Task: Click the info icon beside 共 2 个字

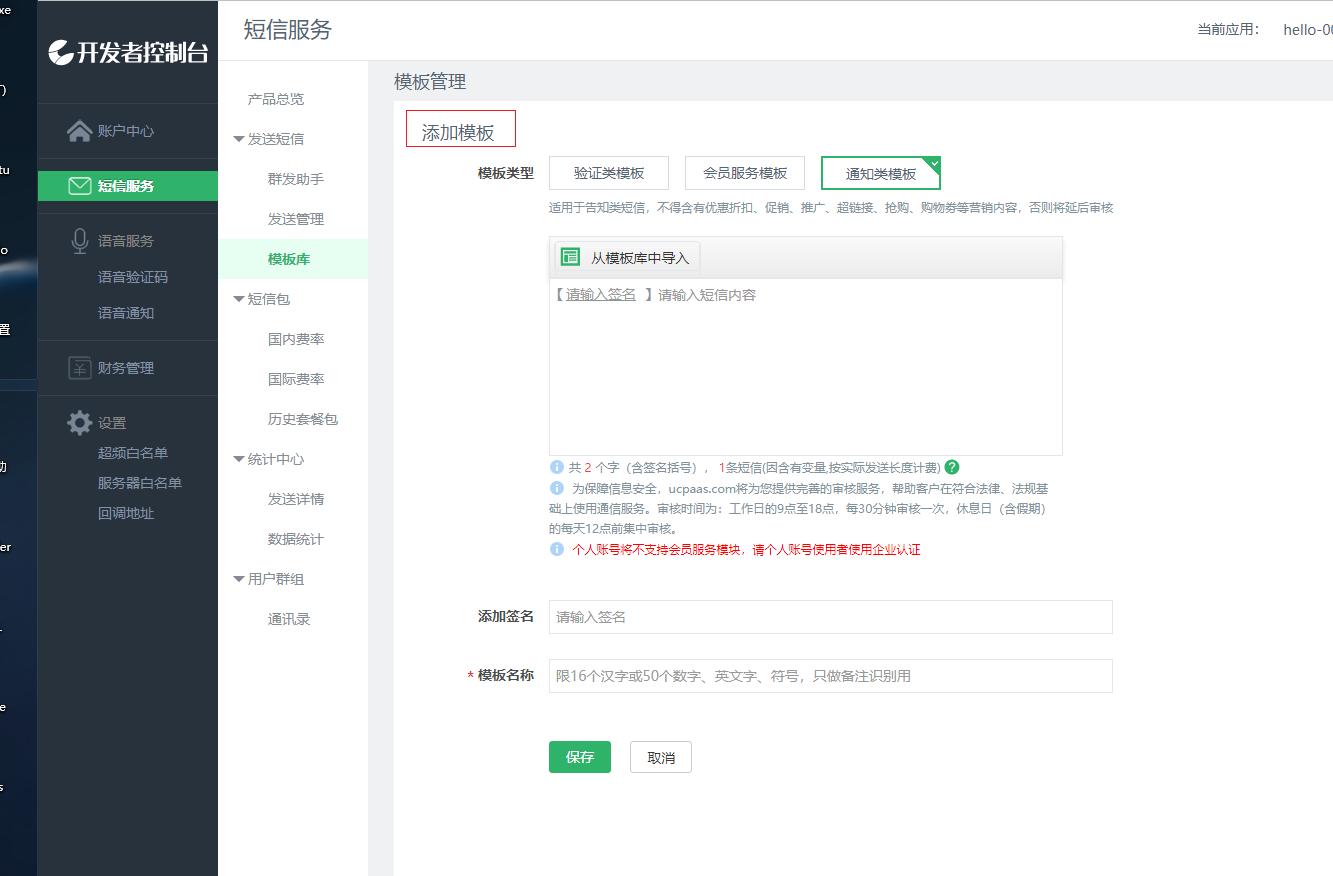Action: tap(557, 467)
